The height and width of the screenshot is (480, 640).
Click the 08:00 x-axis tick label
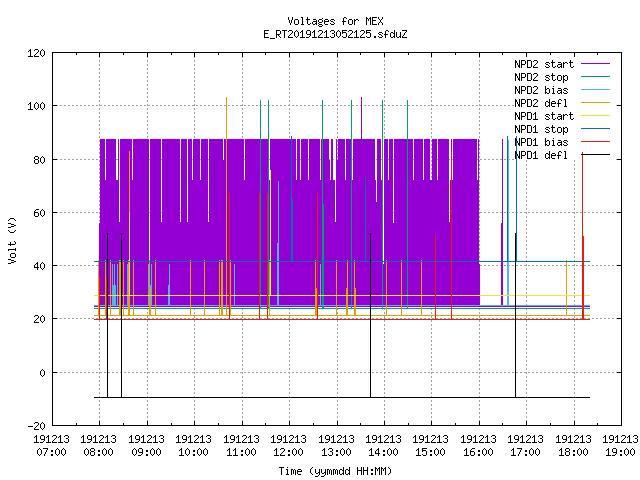click(x=99, y=452)
